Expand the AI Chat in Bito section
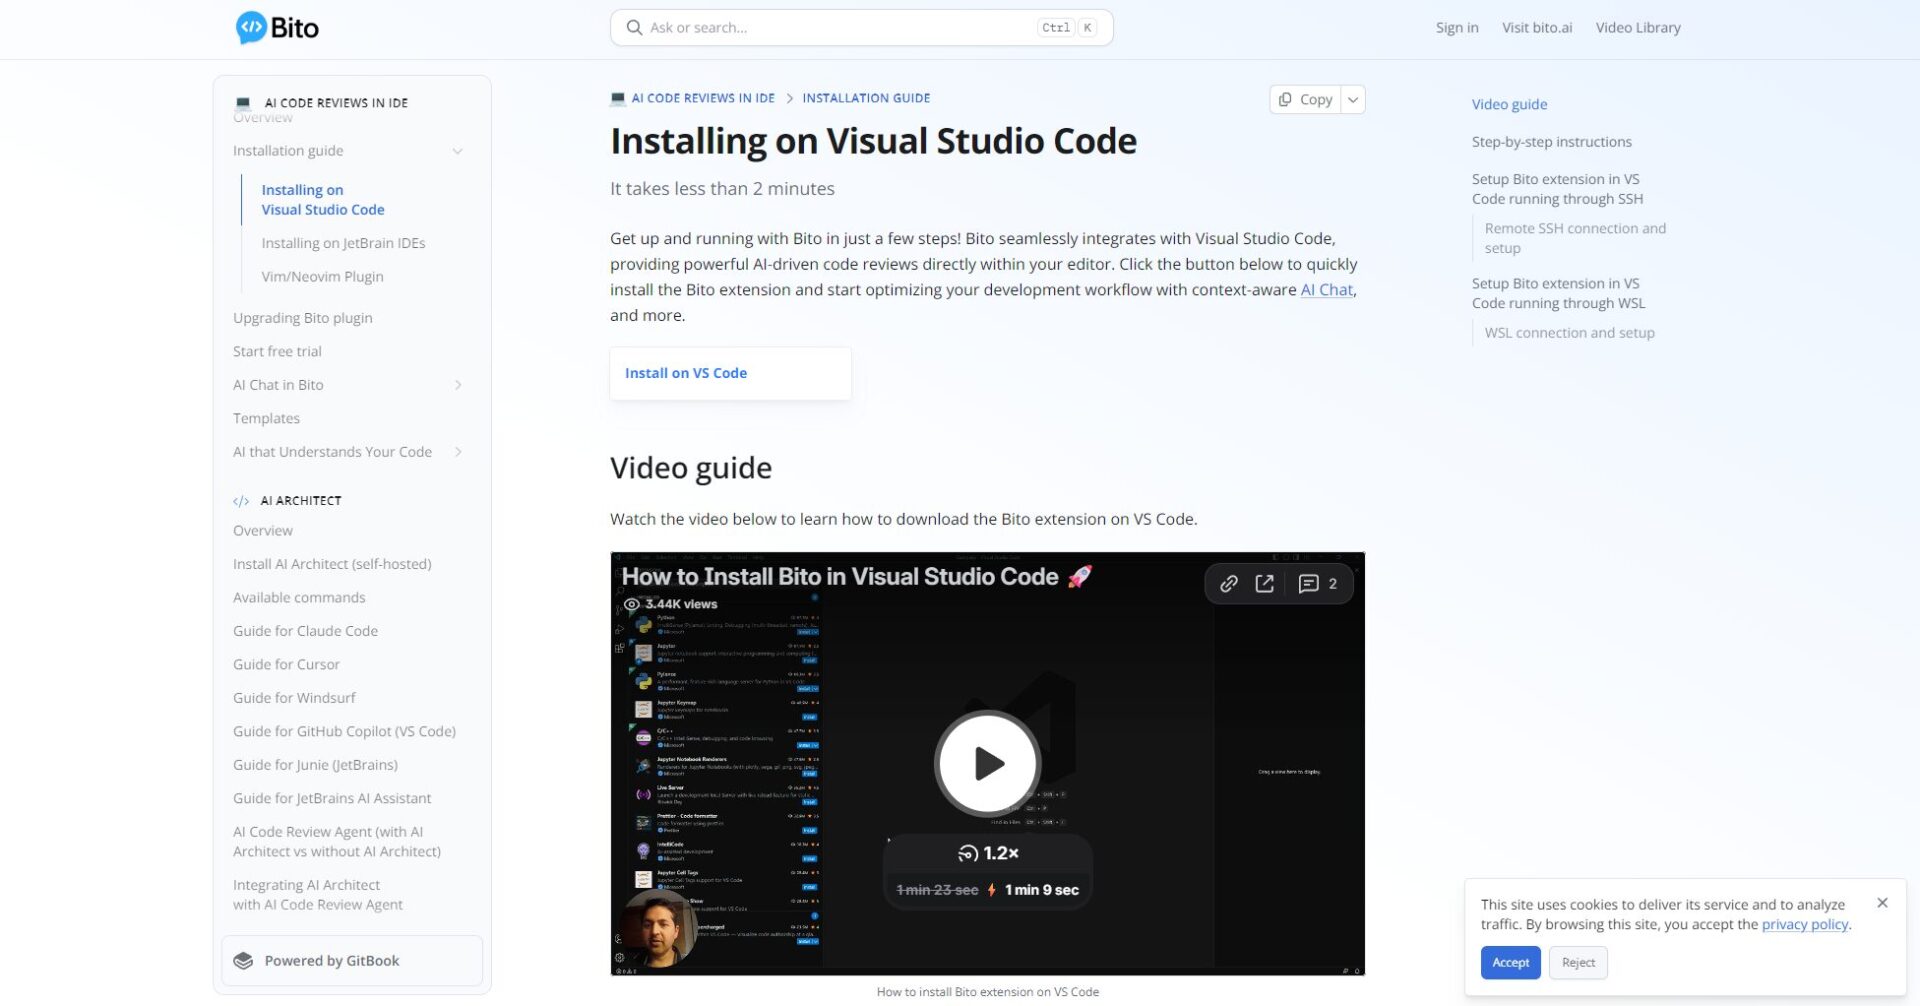The height and width of the screenshot is (1006, 1920). point(458,385)
